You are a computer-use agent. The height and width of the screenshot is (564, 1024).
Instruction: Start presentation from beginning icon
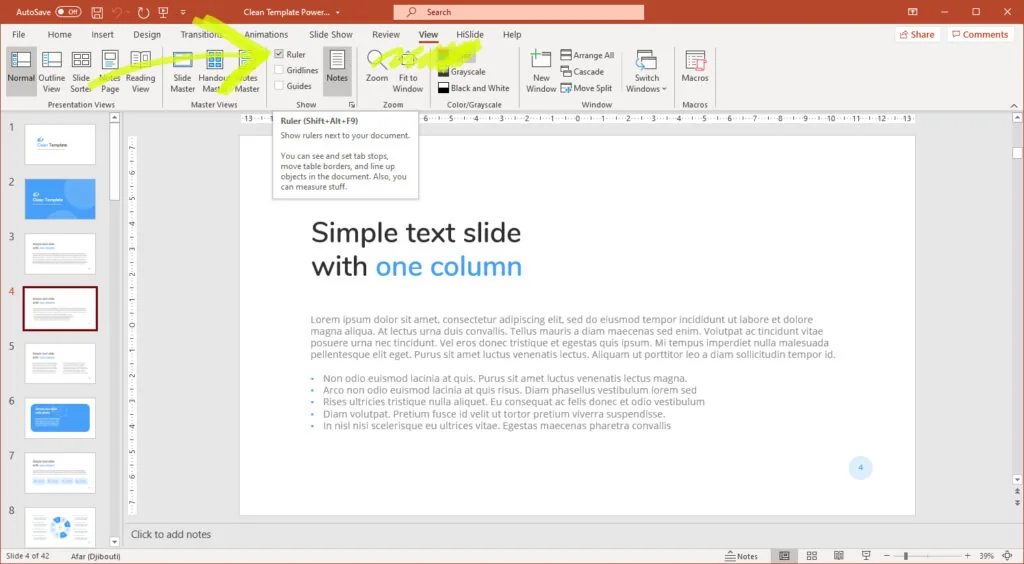(163, 12)
